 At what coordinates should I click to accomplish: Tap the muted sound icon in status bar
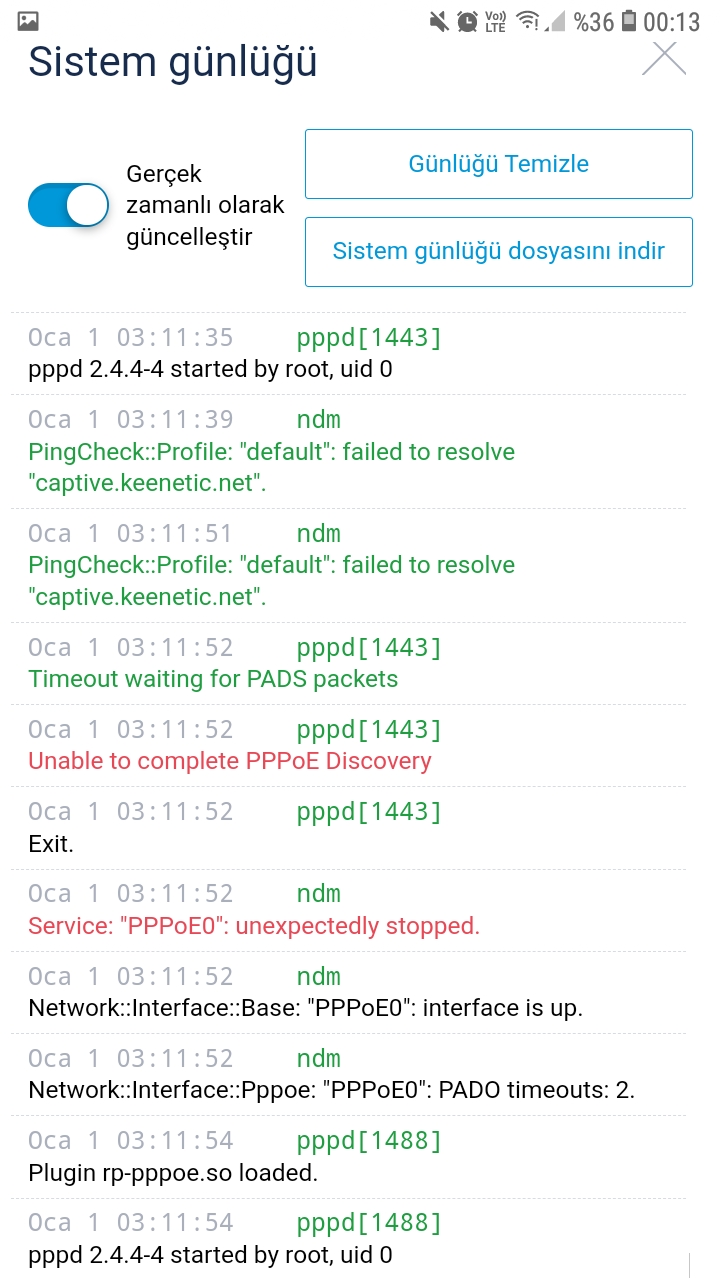tap(438, 20)
